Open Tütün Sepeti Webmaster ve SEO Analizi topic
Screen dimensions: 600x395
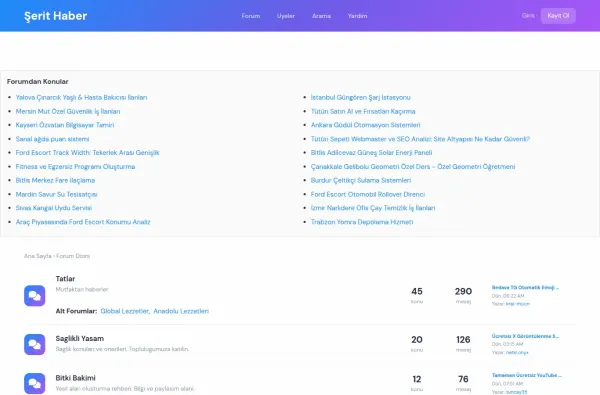[420, 139]
